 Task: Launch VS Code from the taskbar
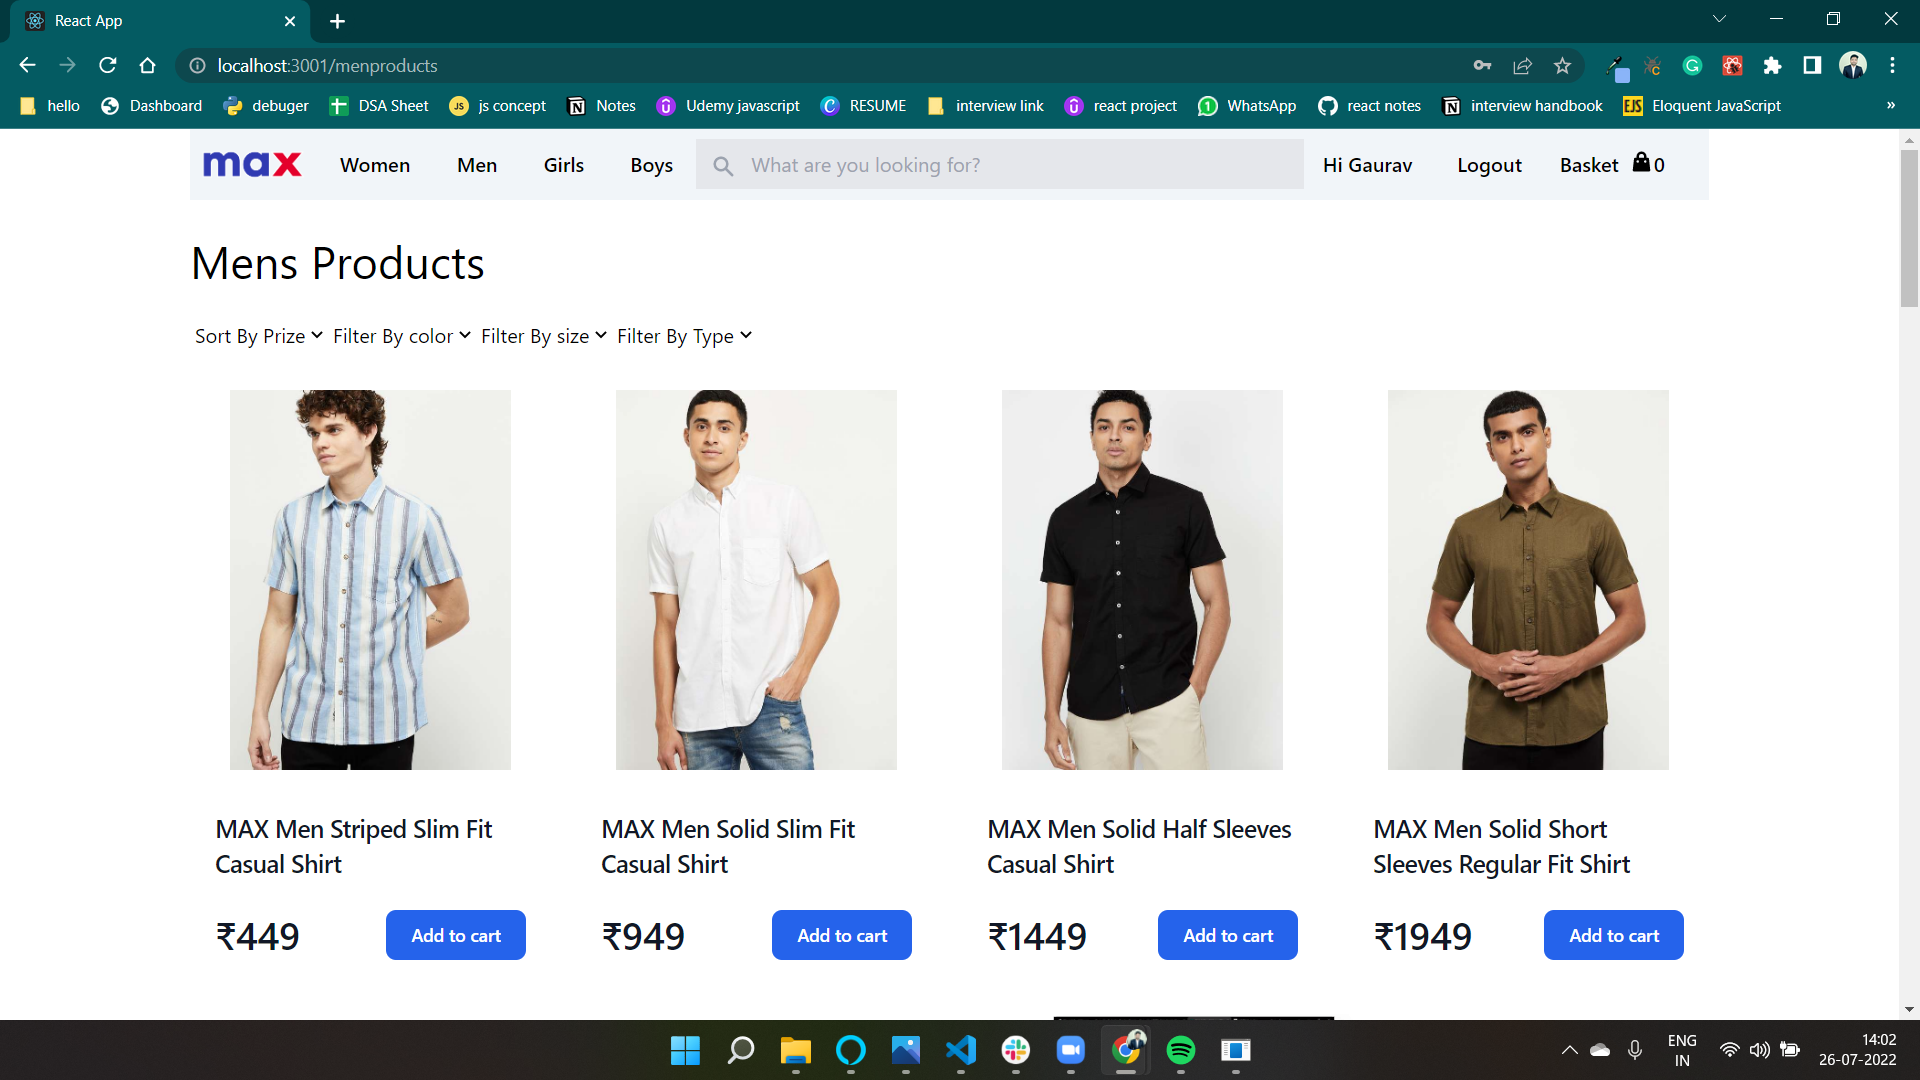(959, 1051)
